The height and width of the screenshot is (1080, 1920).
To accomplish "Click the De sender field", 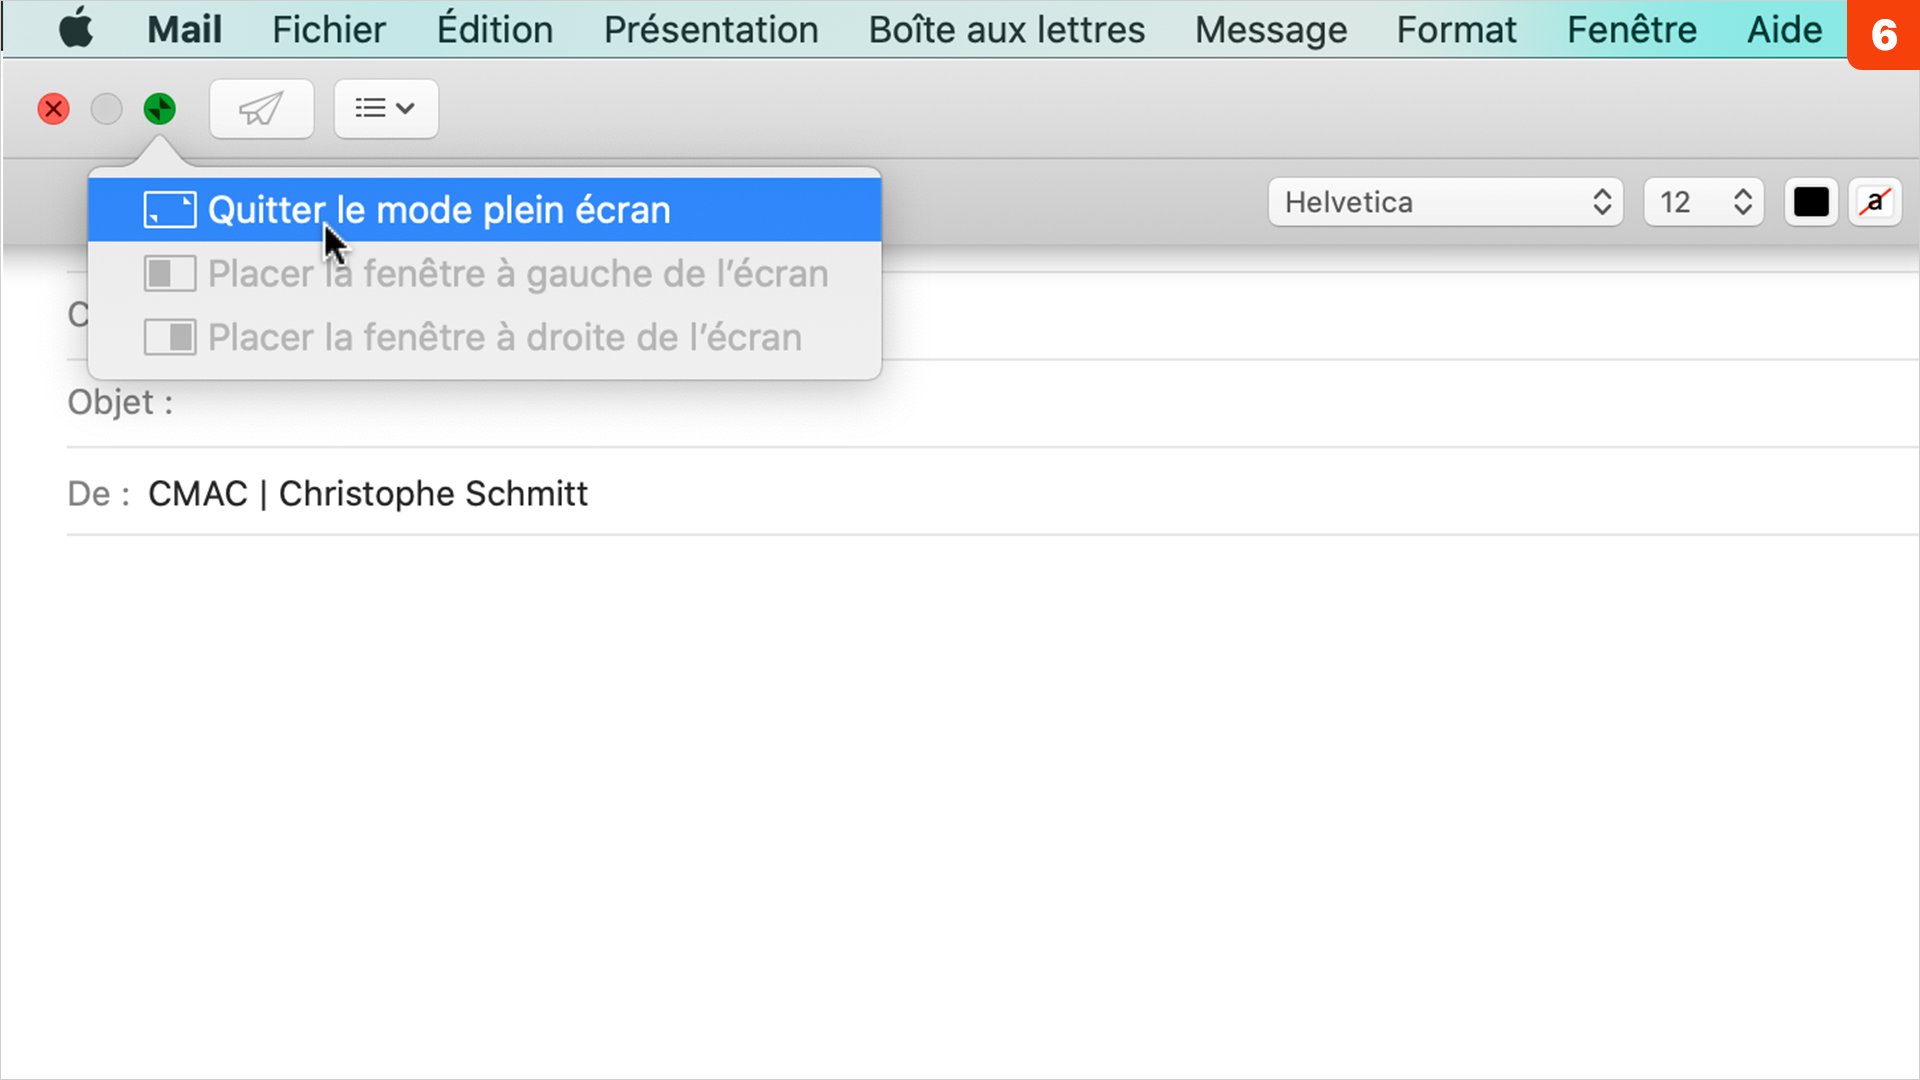I will tap(368, 493).
